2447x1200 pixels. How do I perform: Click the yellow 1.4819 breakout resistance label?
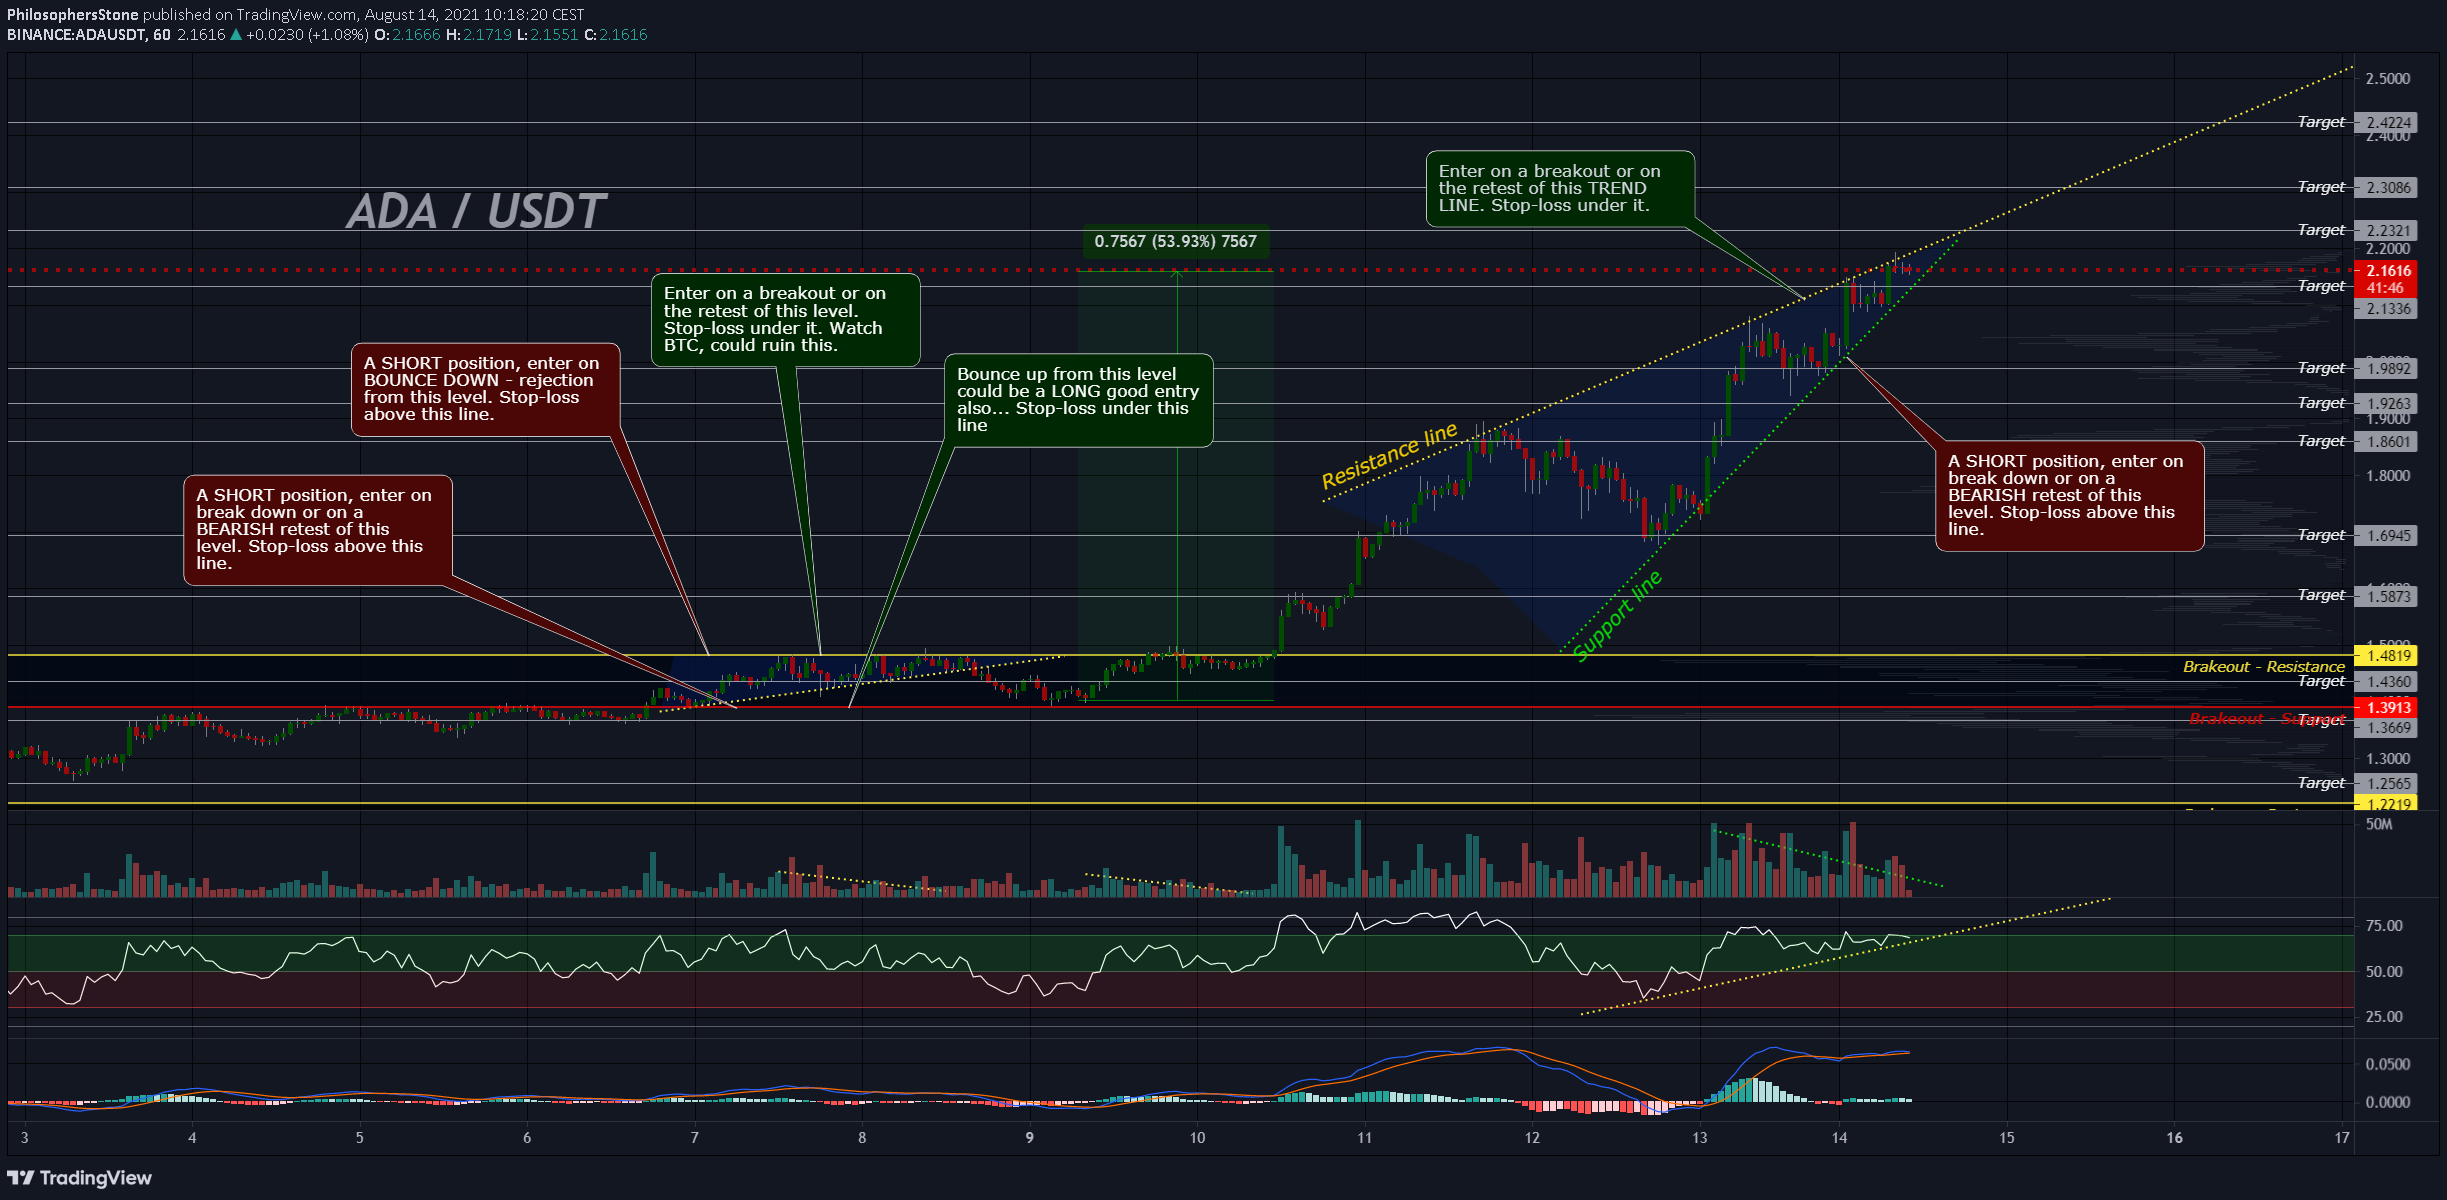pyautogui.click(x=2386, y=656)
